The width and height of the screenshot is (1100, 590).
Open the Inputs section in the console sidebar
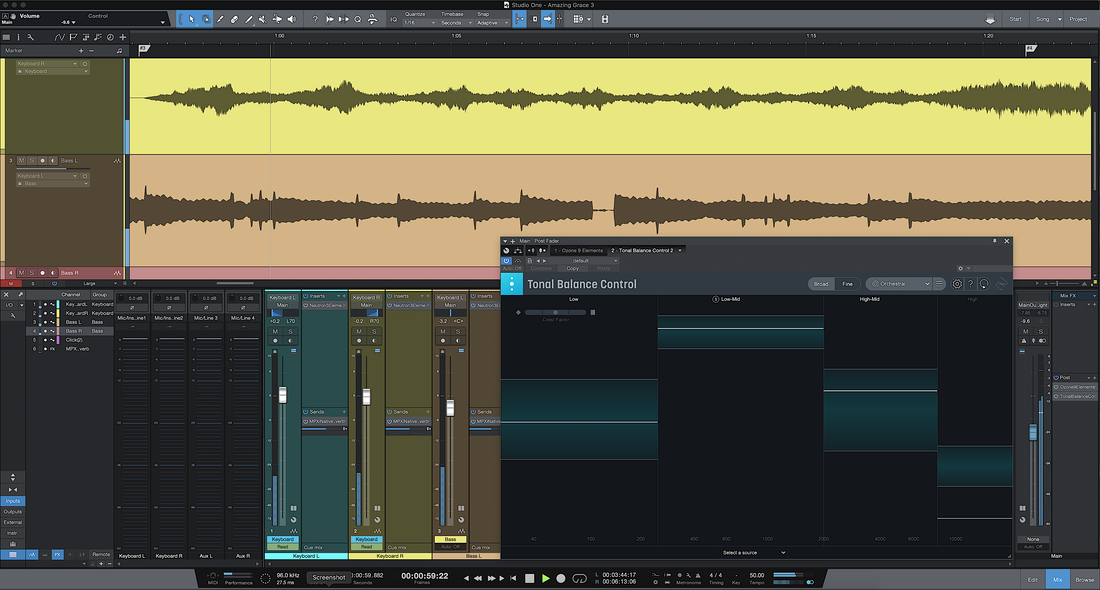12,501
